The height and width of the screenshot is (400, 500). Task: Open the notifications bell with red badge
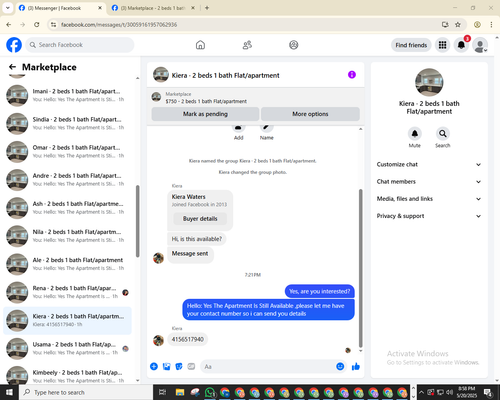click(x=461, y=45)
